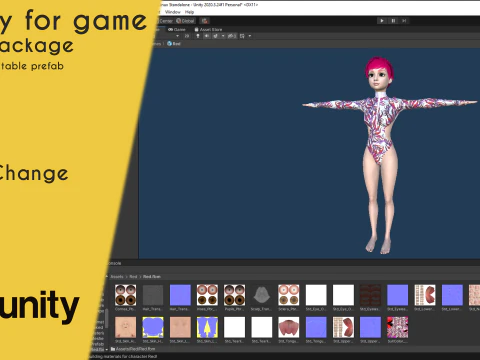480x360 pixels.
Task: Click the Assets breadcrumb in Project panel
Action: click(x=117, y=277)
